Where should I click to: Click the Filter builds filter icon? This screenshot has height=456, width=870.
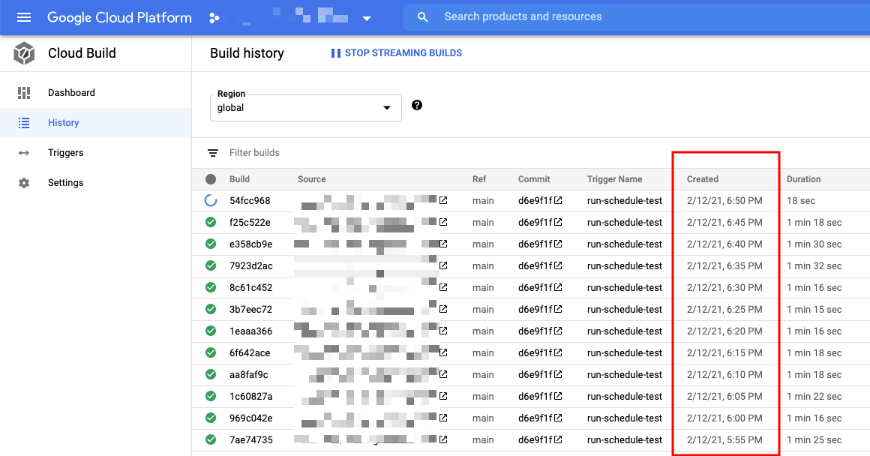pos(213,153)
